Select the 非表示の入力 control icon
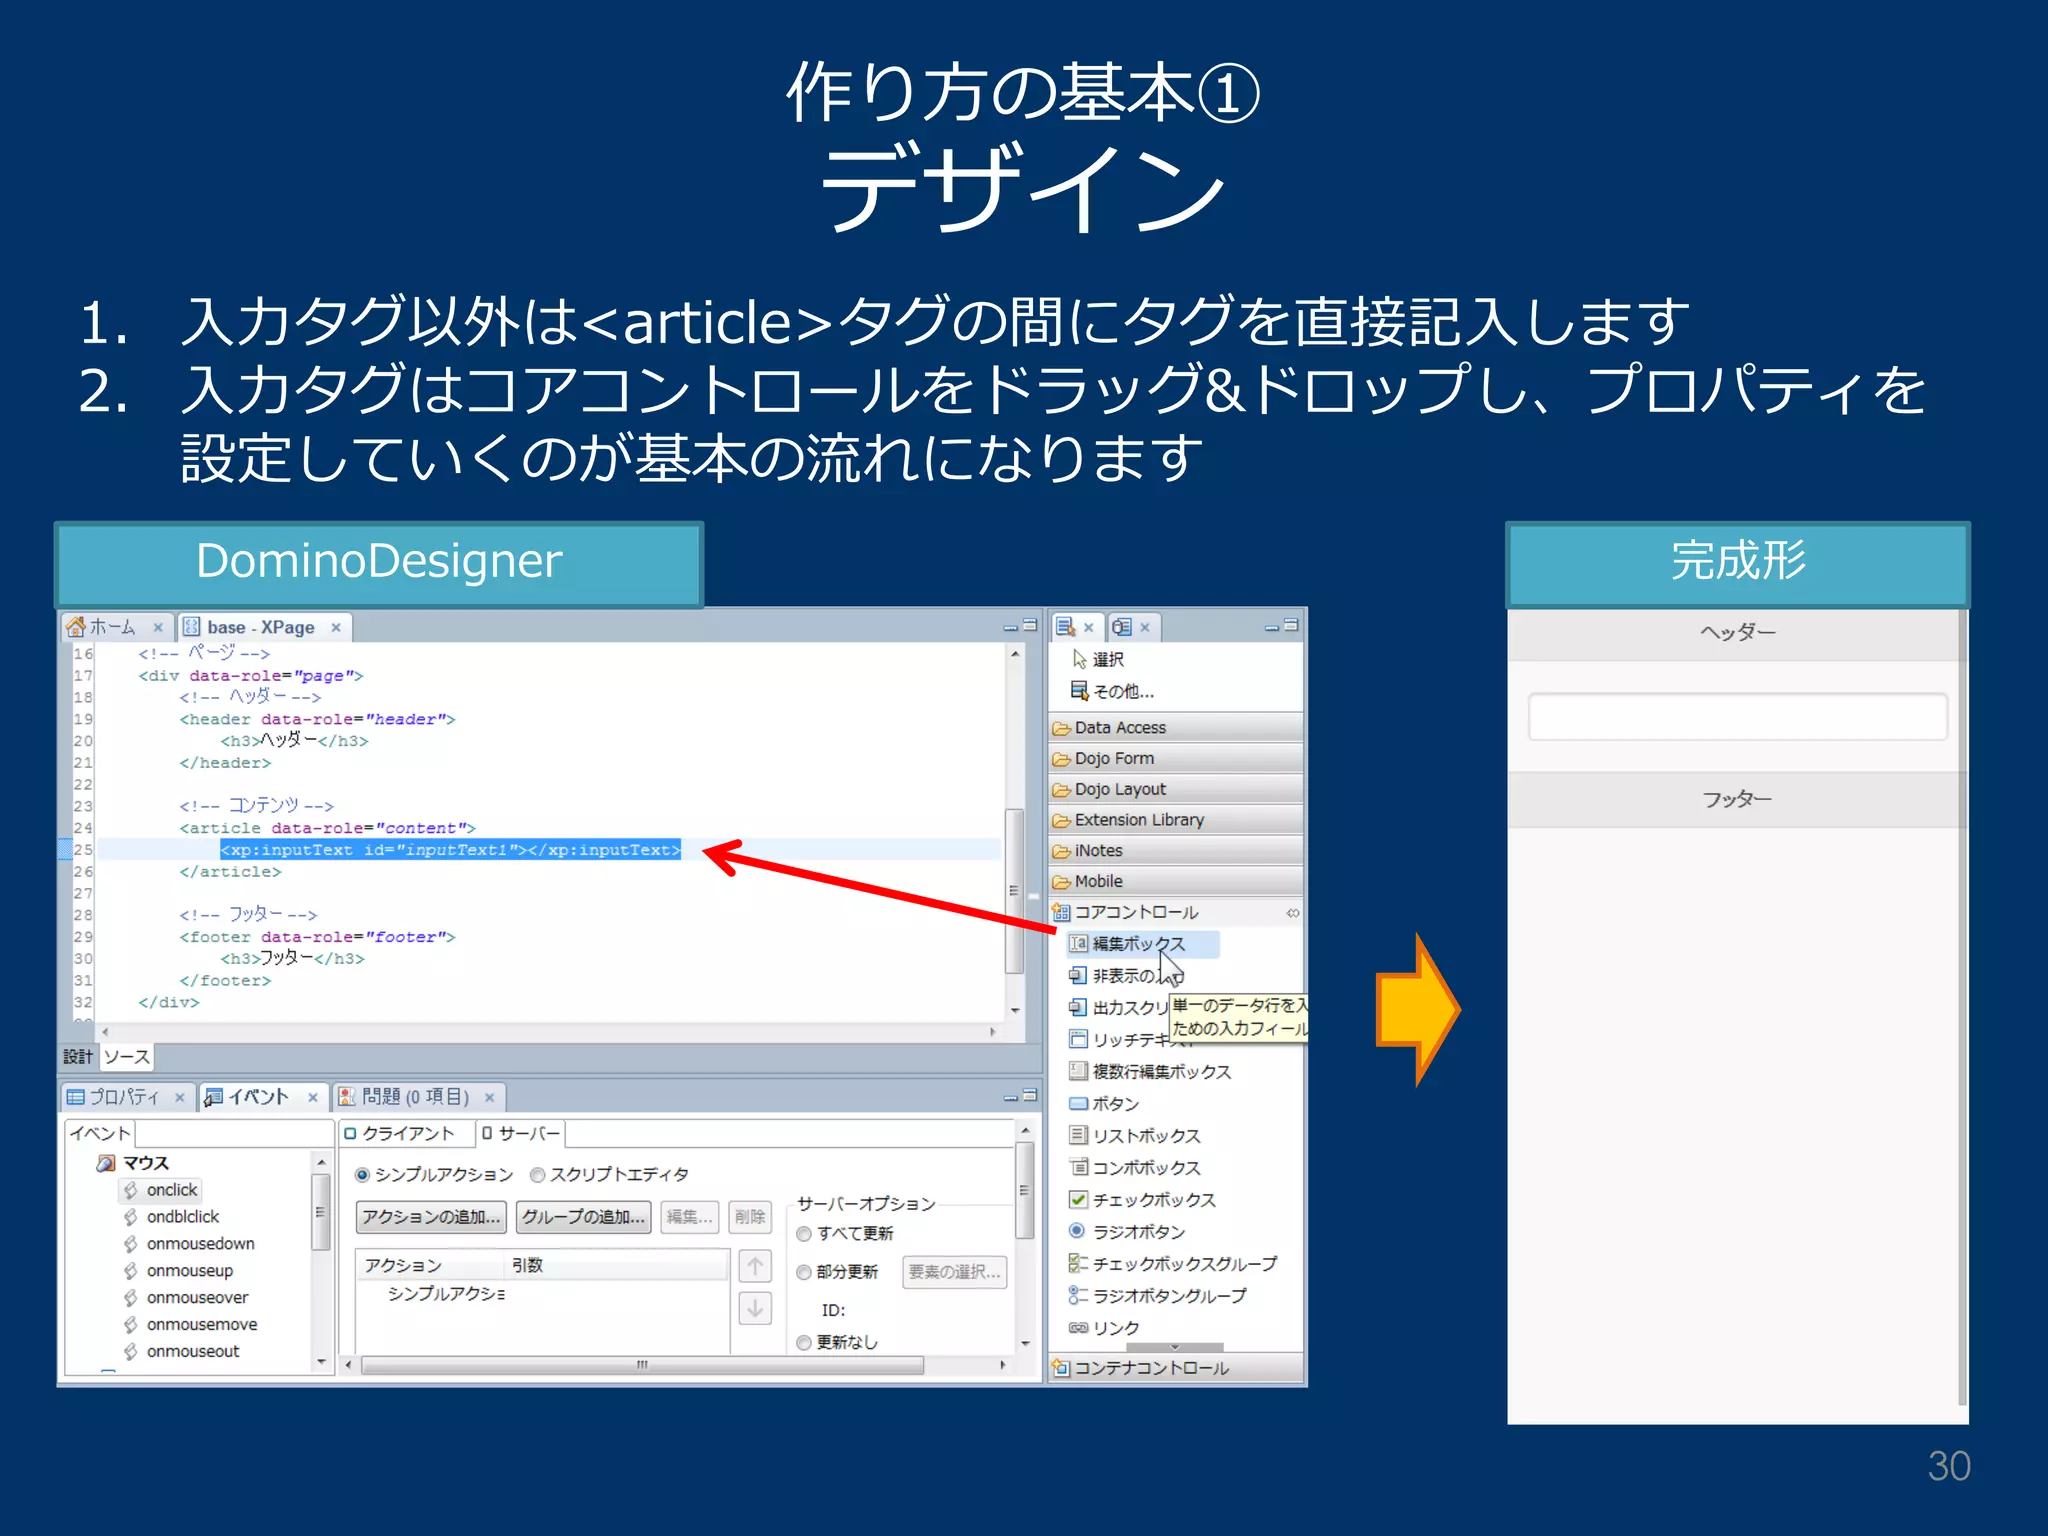The image size is (2048, 1536). [1078, 975]
